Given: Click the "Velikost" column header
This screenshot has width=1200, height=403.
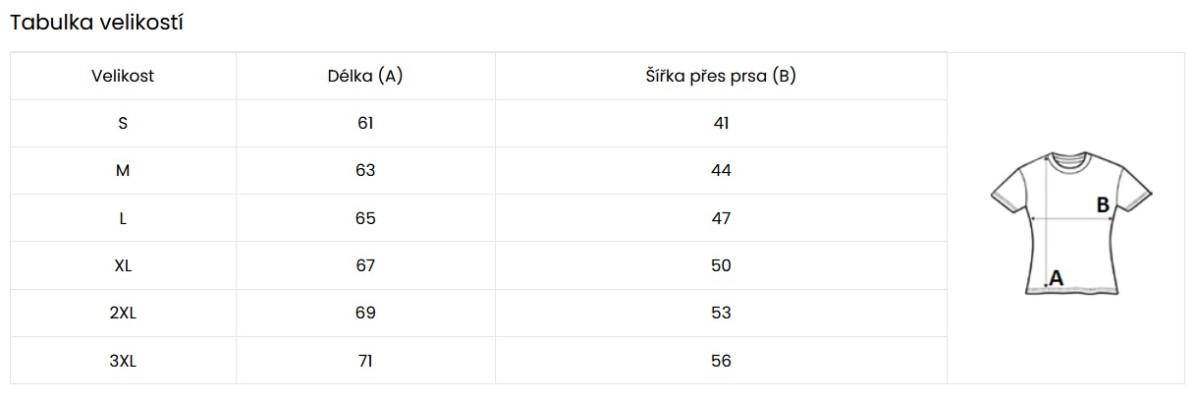Looking at the screenshot, I should (x=123, y=76).
